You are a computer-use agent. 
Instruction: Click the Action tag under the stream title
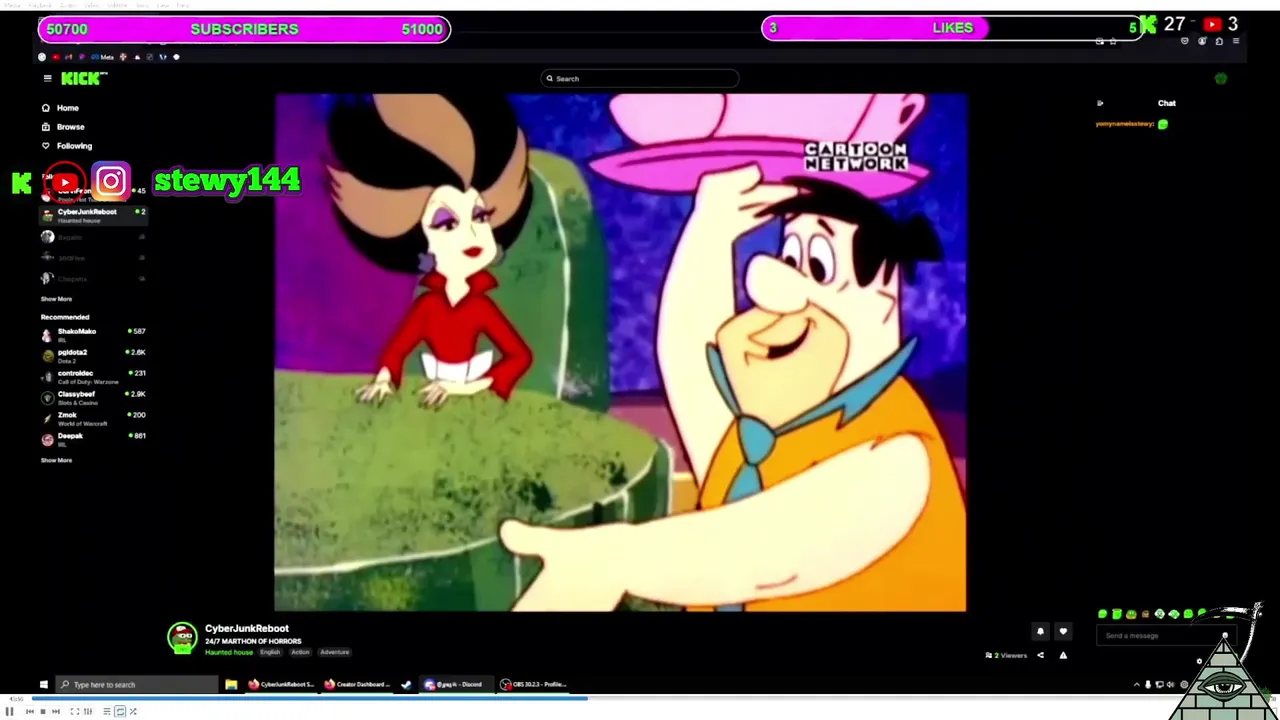300,652
